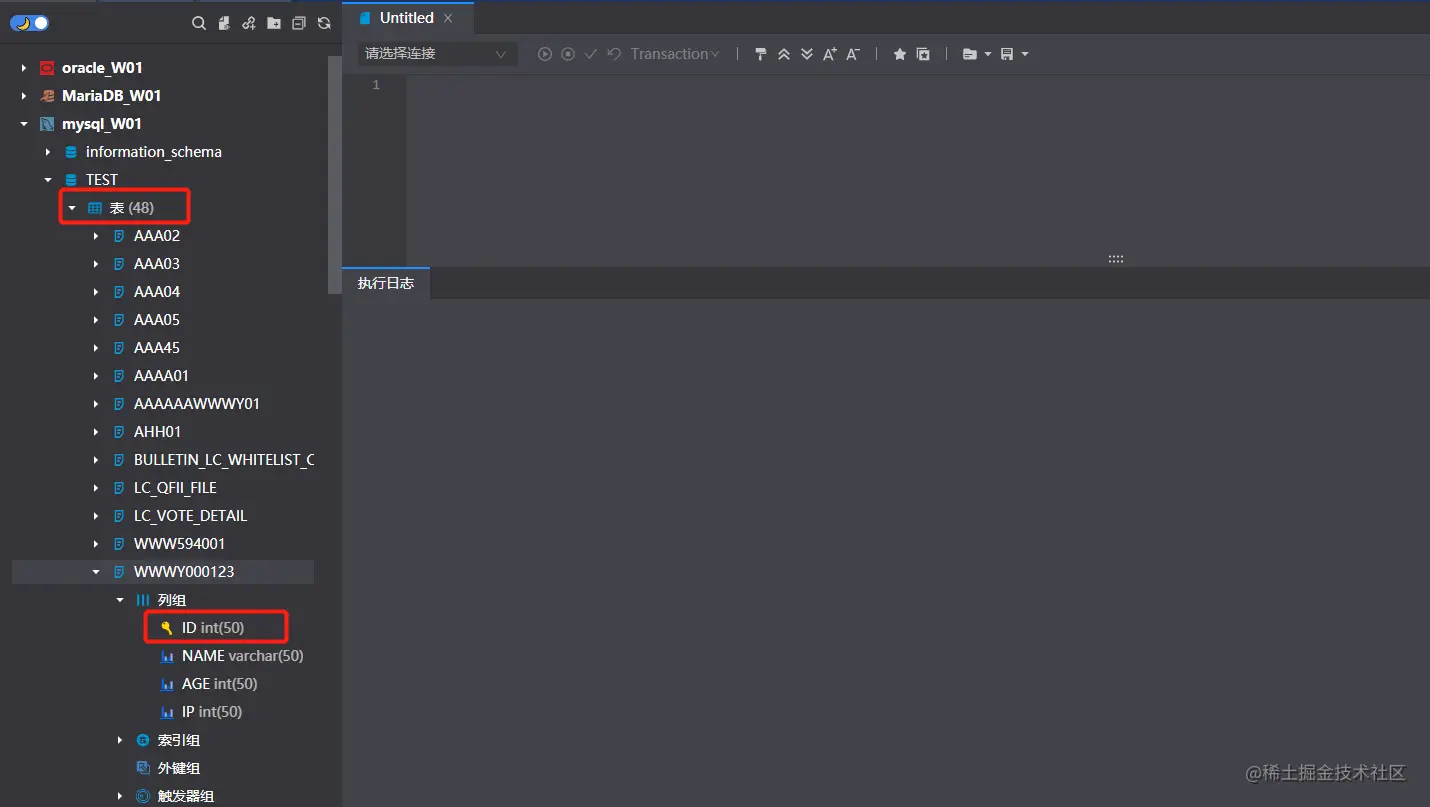The image size is (1430, 807).
Task: Click line number 1 in the SQL editor
Action: click(375, 85)
